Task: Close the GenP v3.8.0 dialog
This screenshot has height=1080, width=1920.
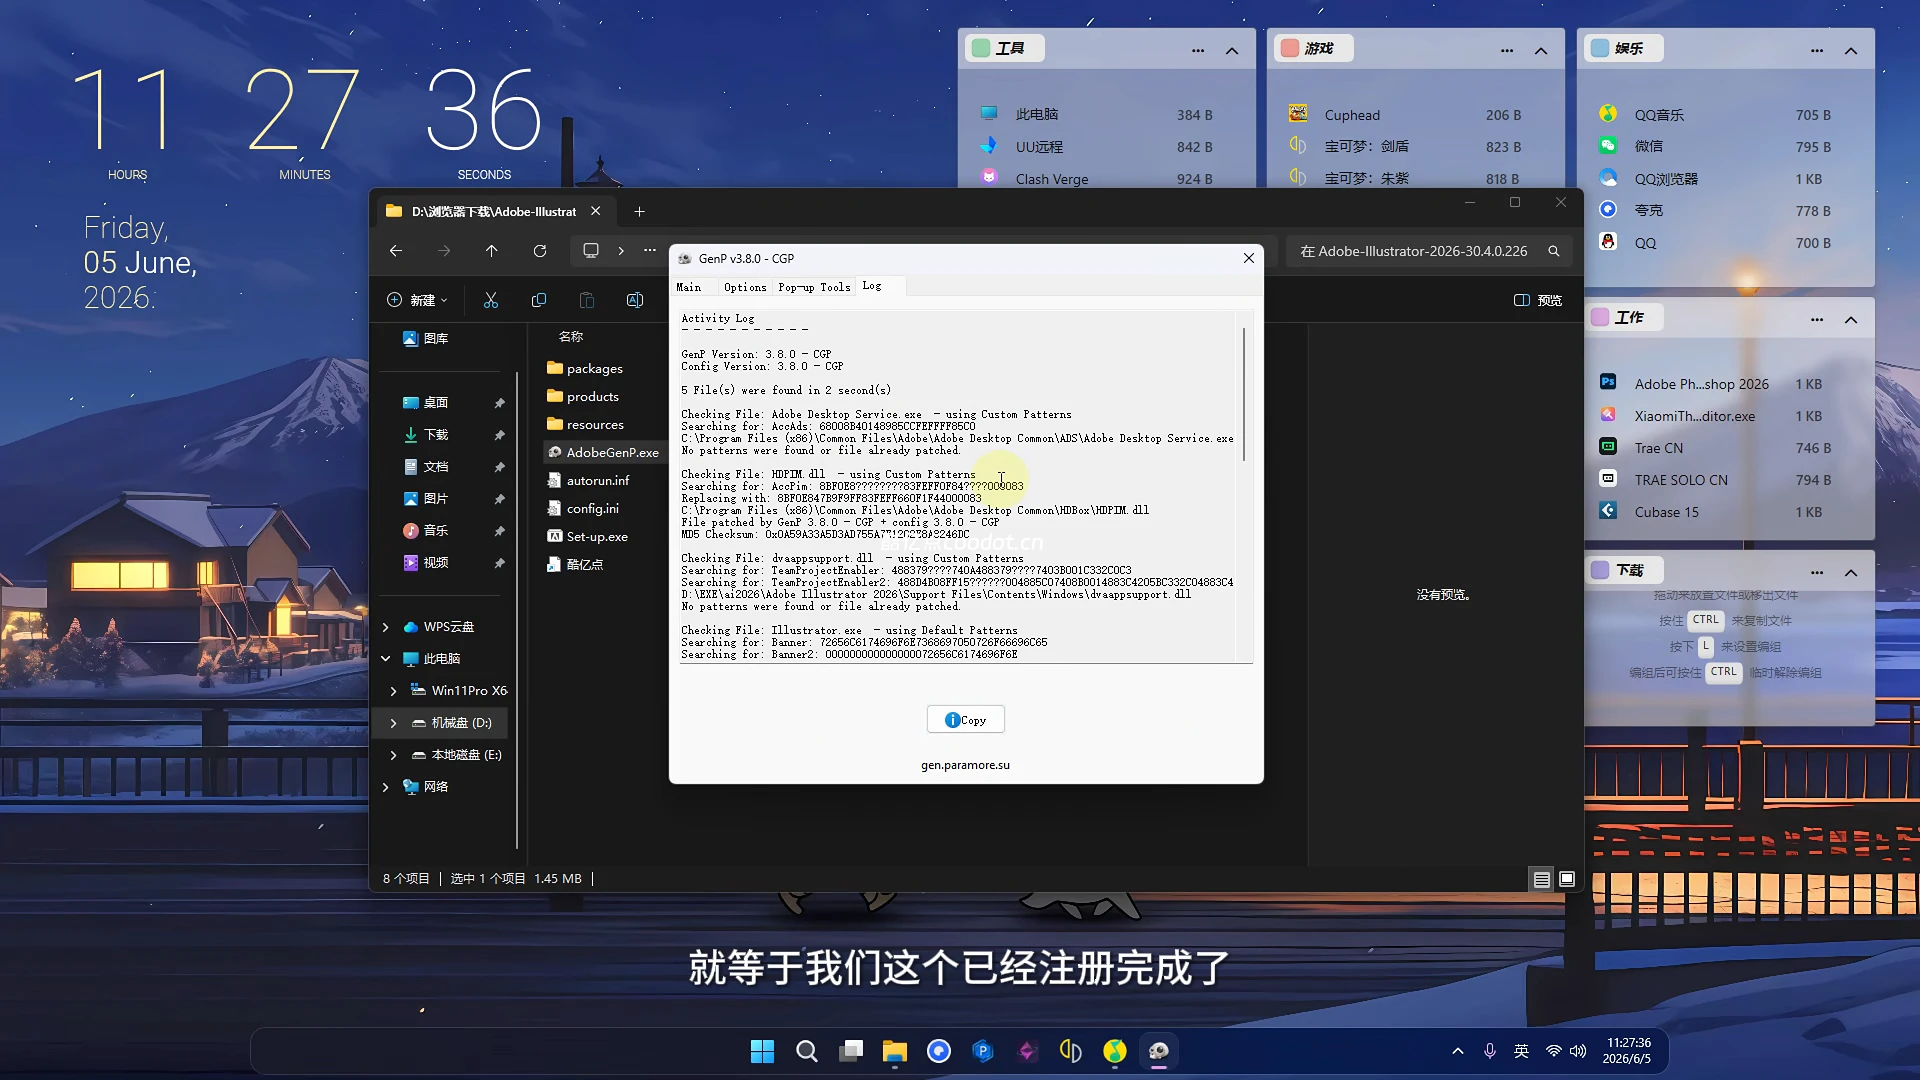Action: click(1248, 258)
